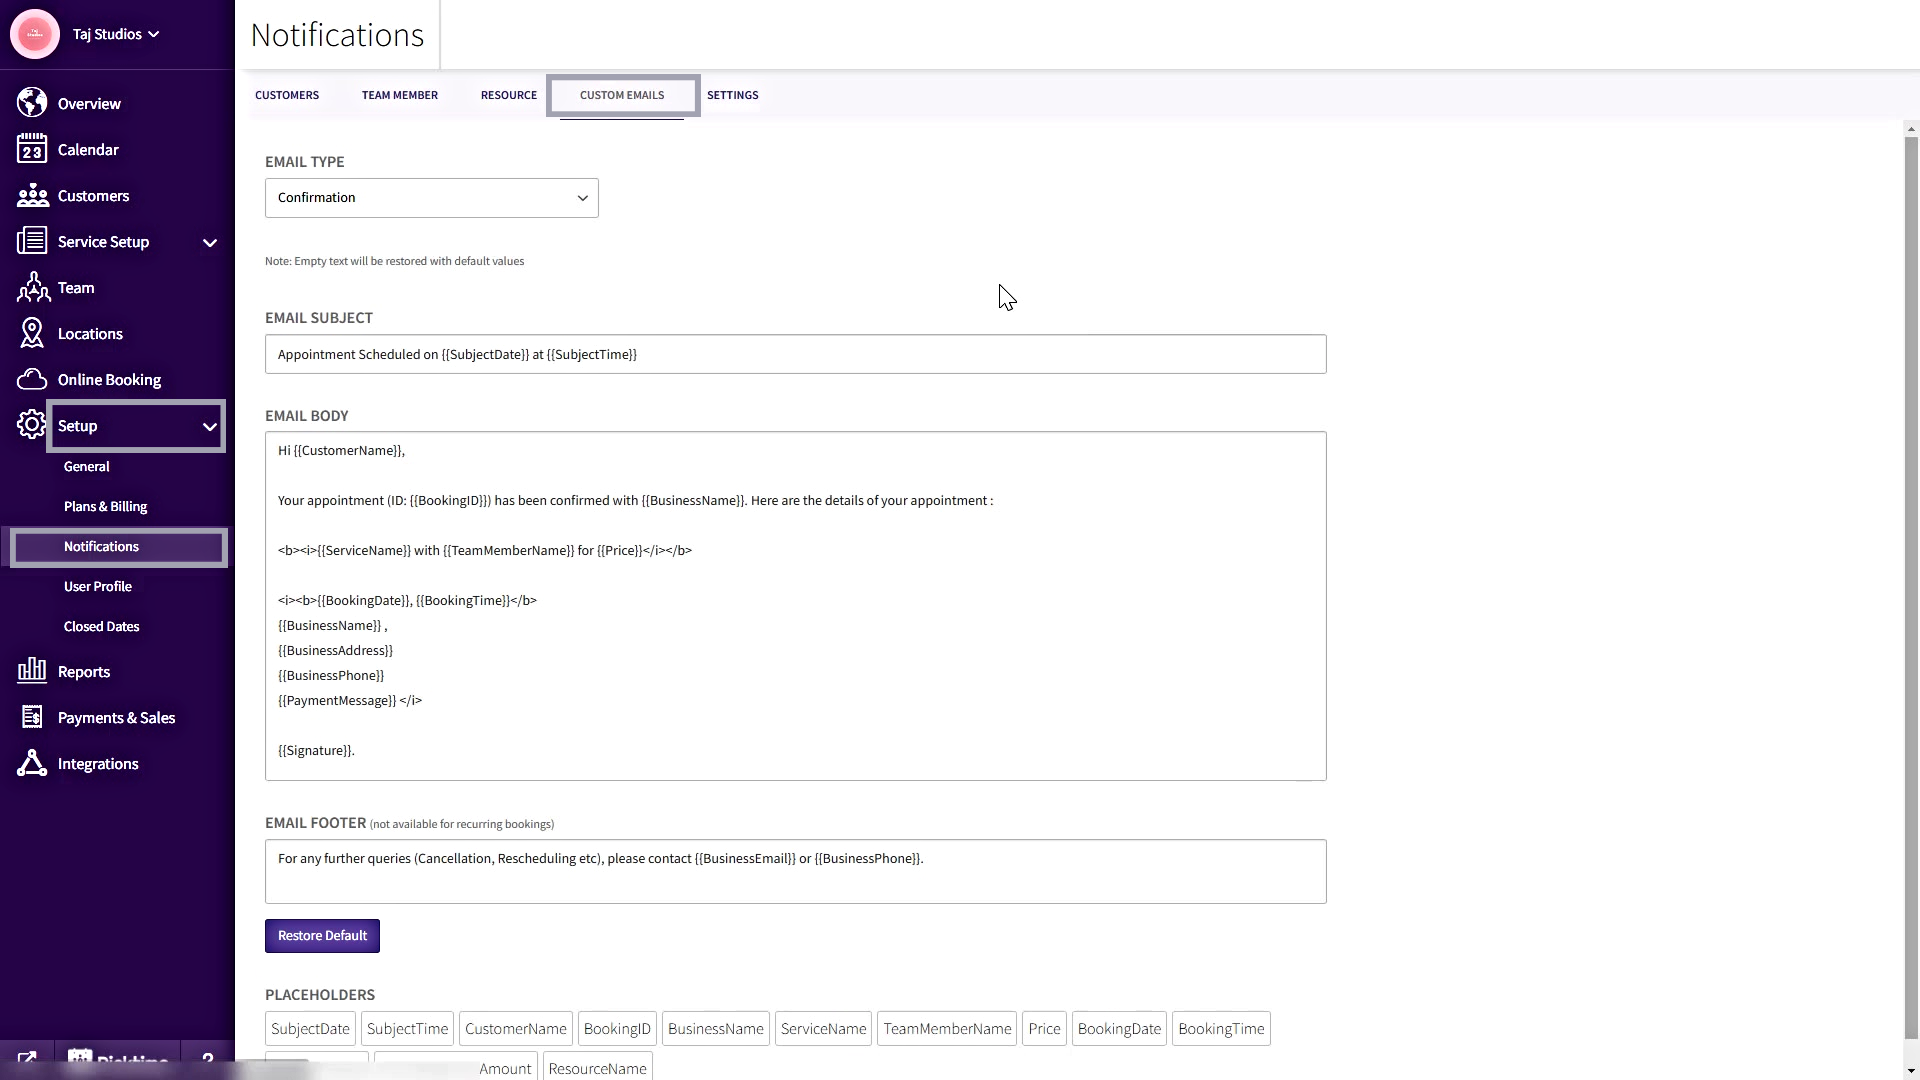The image size is (1920, 1080).
Task: Click the Overview globe icon
Action: click(32, 103)
